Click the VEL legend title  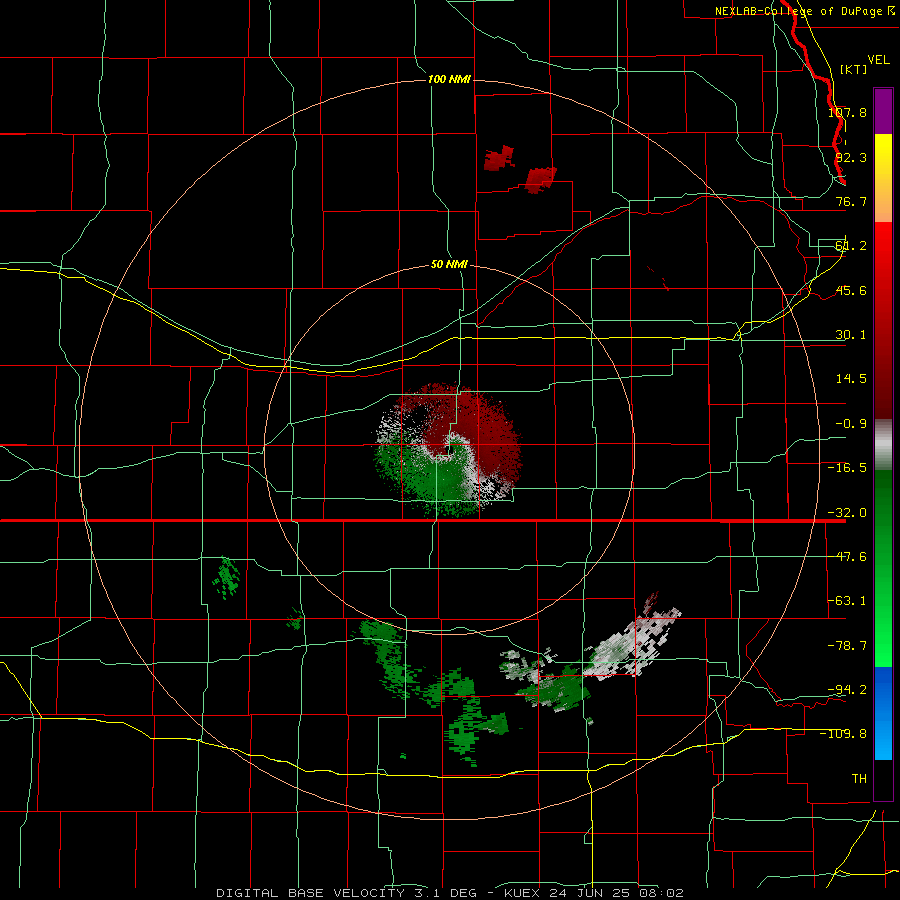(878, 60)
